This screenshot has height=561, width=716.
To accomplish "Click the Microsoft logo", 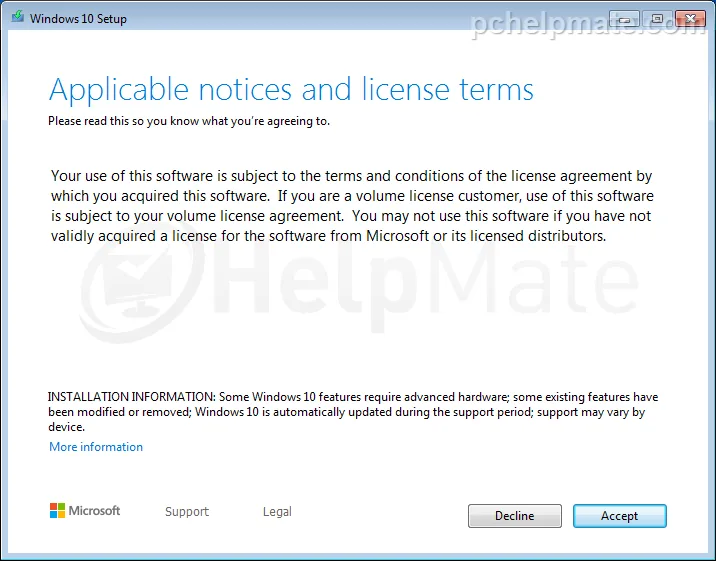I will (x=85, y=510).
